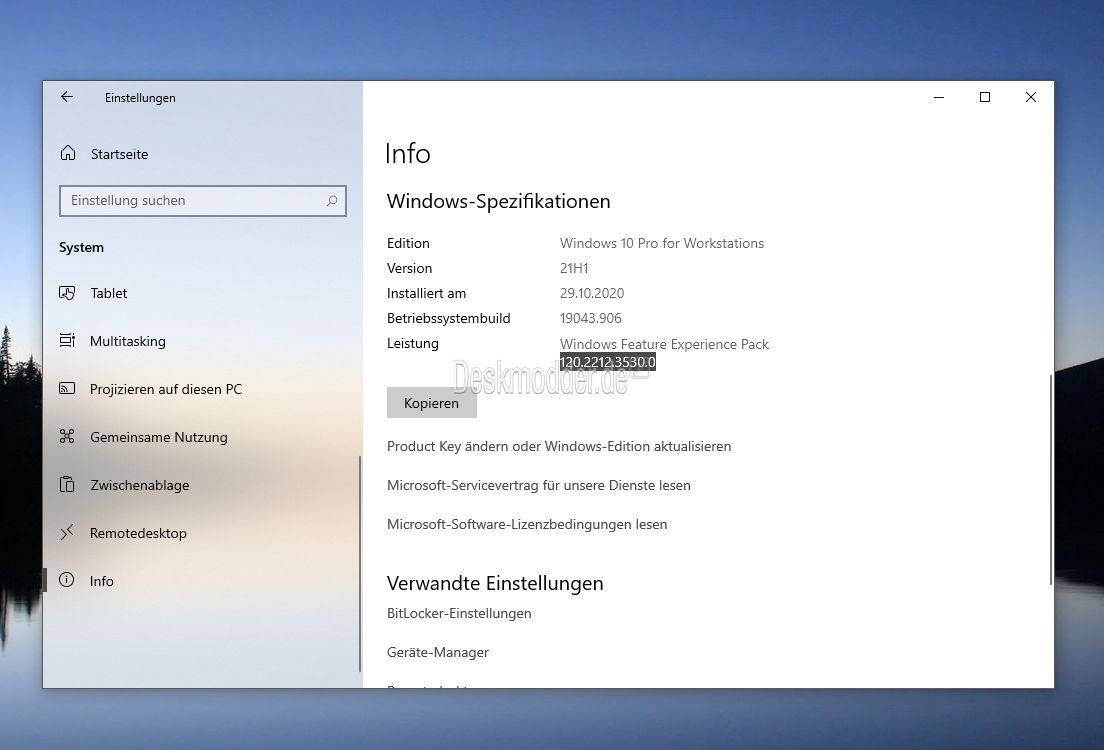Close the Einstellungen window
This screenshot has width=1104, height=750.
(1031, 97)
